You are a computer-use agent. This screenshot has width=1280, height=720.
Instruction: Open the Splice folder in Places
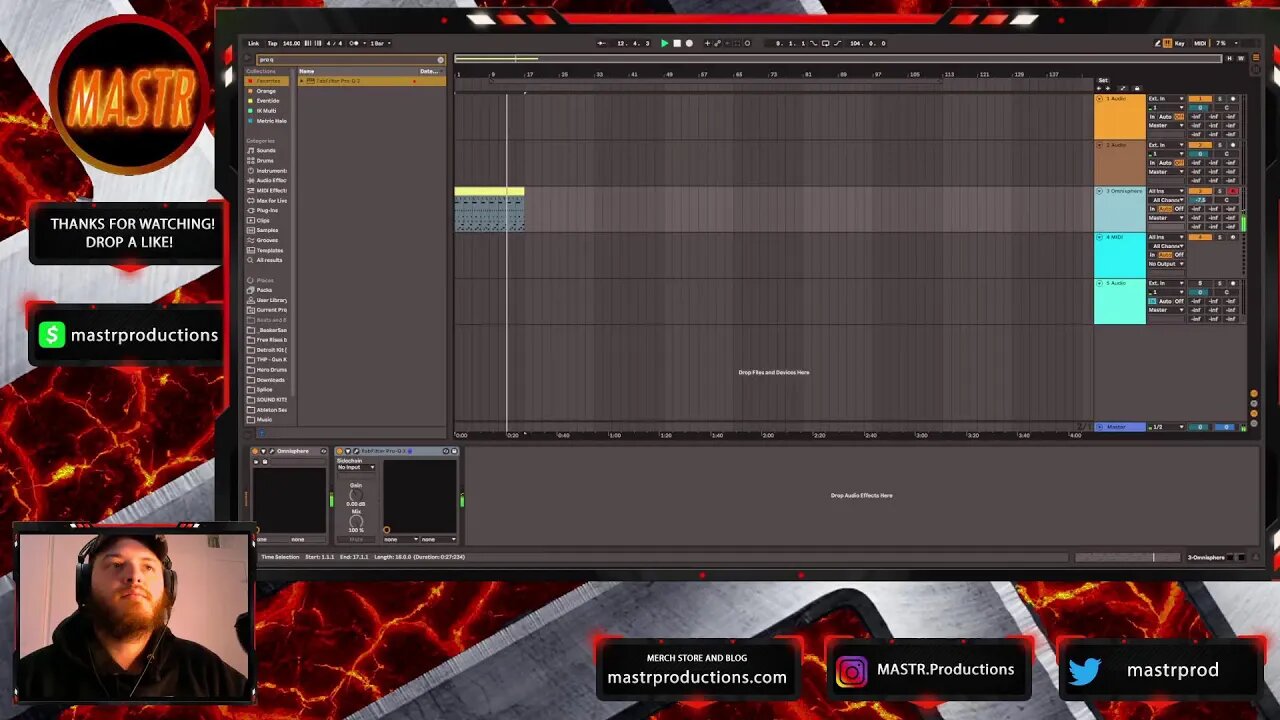(x=265, y=389)
